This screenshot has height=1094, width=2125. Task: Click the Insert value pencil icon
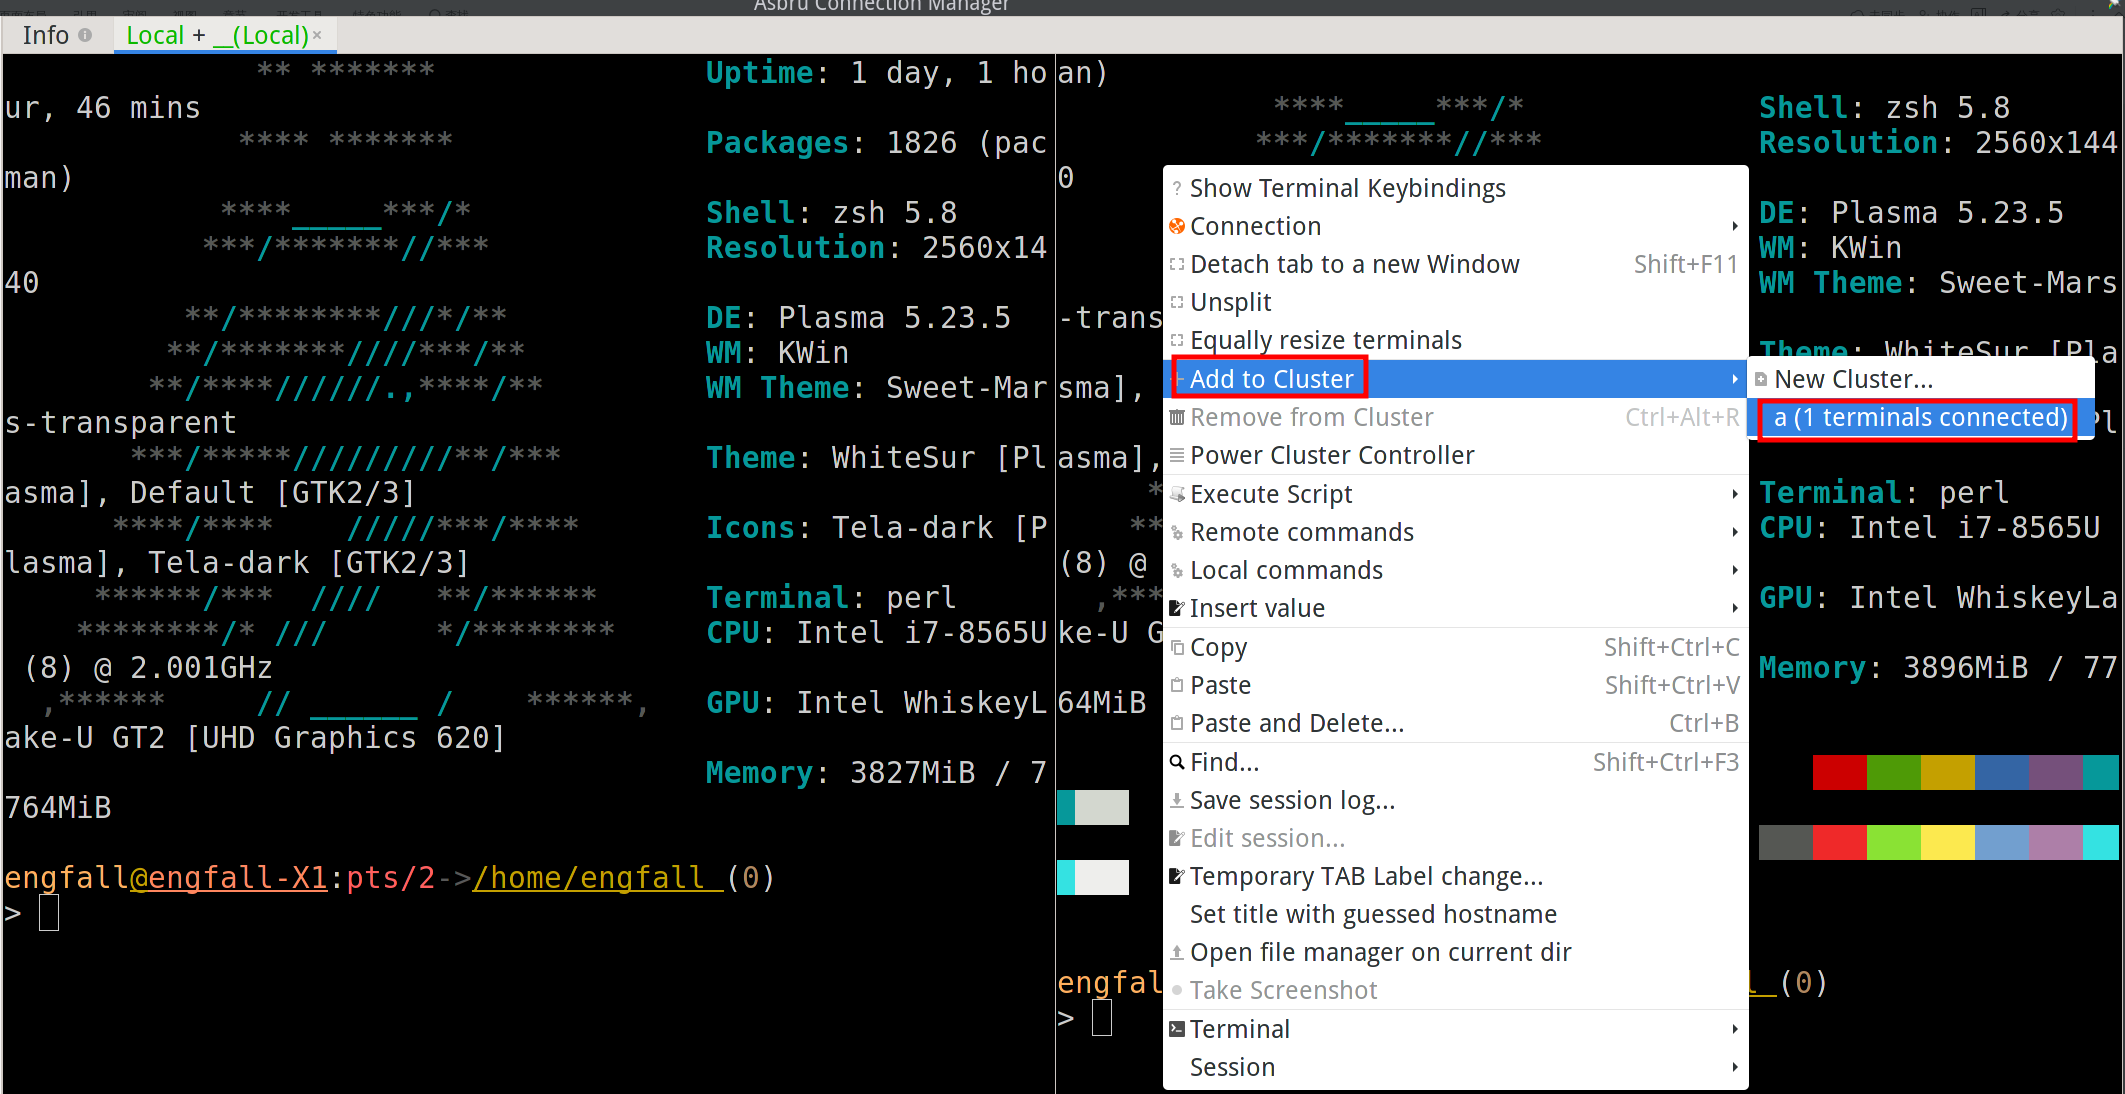(x=1177, y=608)
